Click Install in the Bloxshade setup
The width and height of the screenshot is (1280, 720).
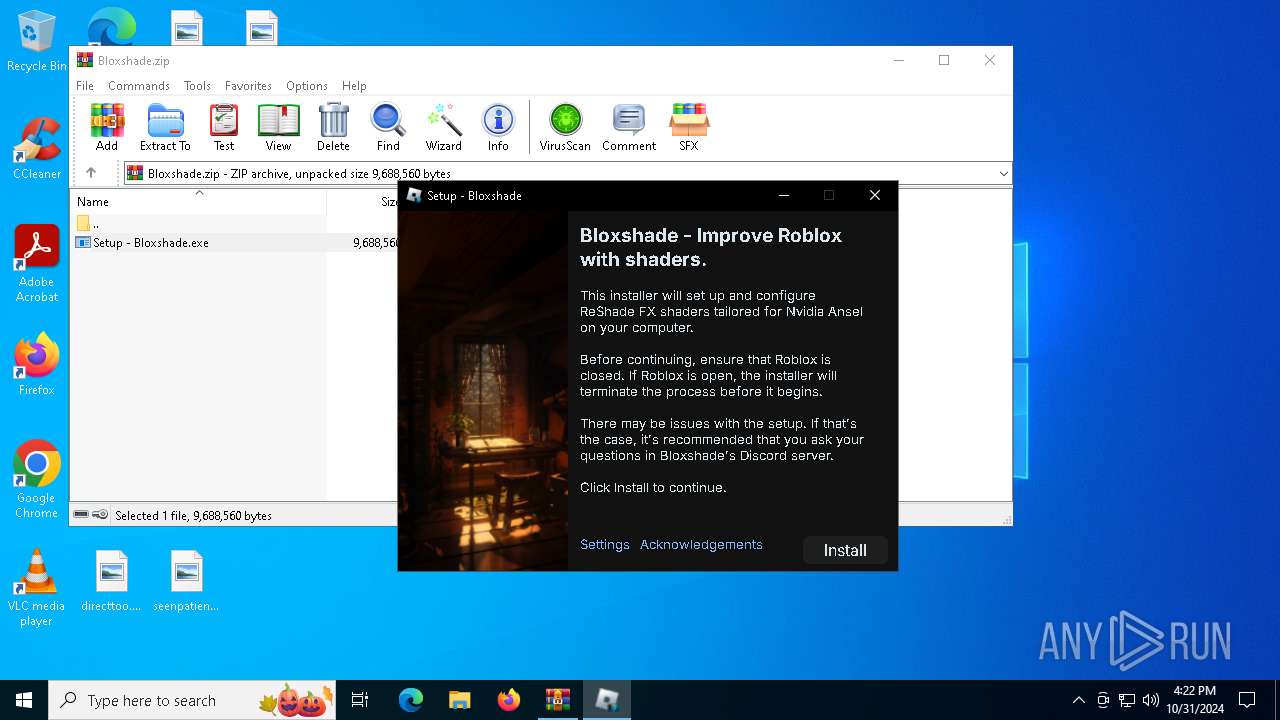pyautogui.click(x=845, y=550)
